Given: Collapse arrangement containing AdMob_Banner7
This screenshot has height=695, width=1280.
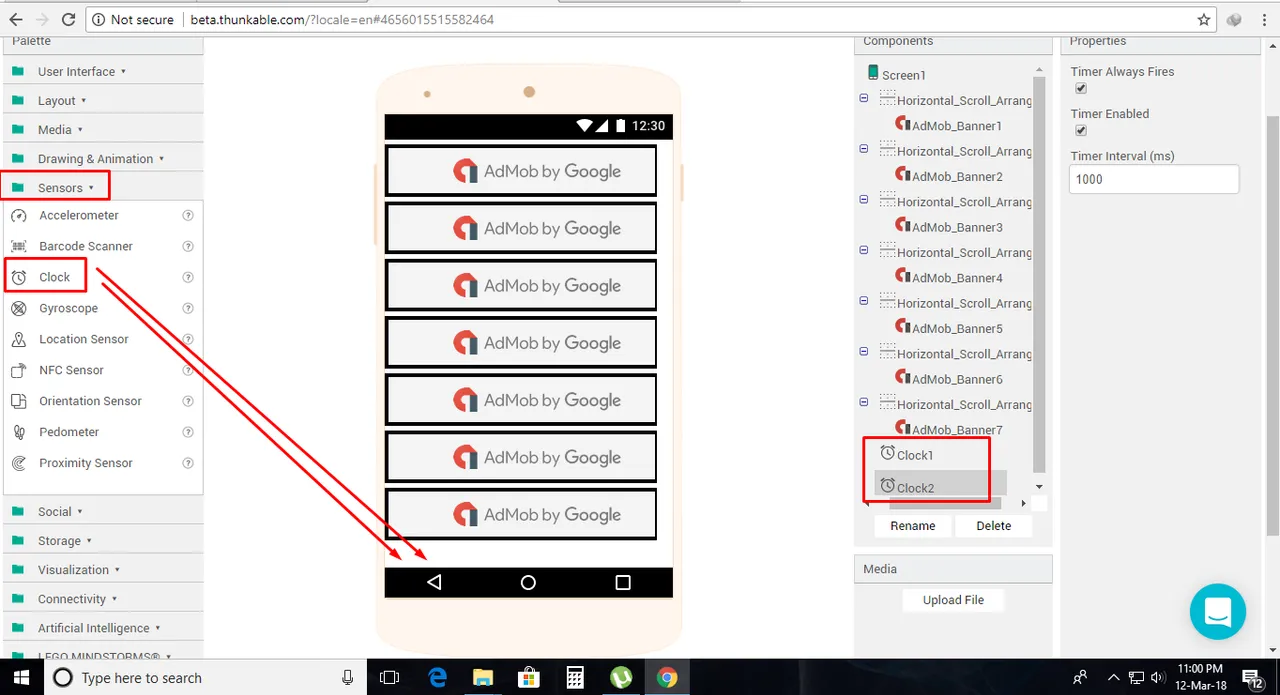Looking at the screenshot, I should click(x=864, y=402).
